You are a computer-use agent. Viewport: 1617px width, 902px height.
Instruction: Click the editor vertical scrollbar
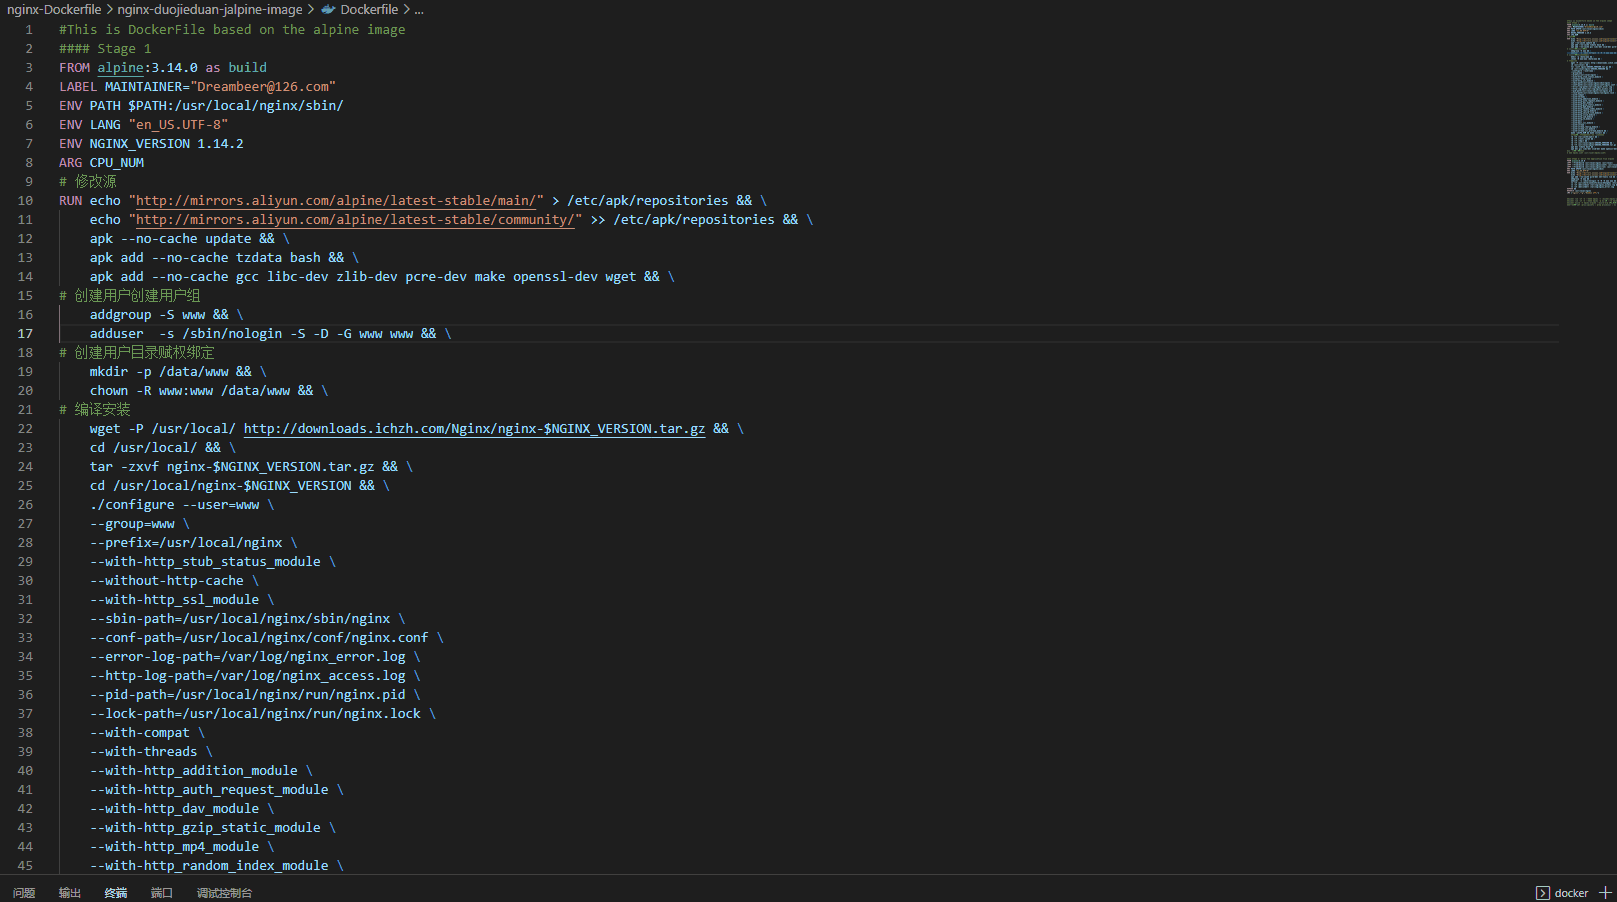click(x=1613, y=300)
